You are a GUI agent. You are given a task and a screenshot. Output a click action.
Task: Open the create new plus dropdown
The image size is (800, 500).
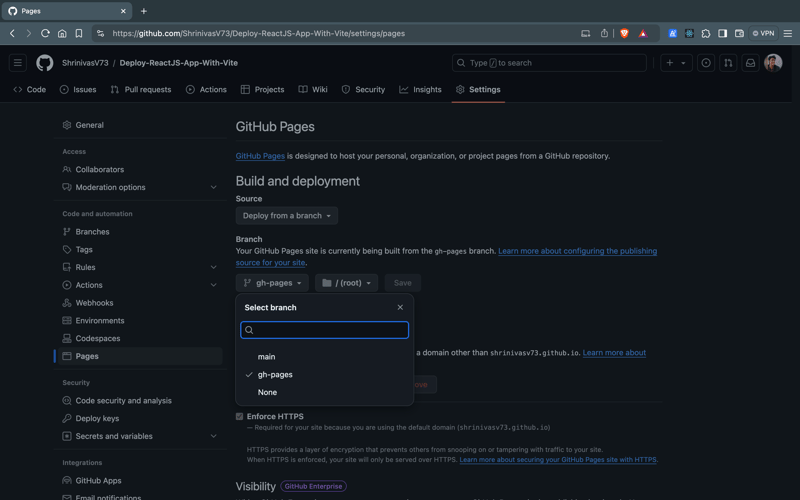point(676,63)
